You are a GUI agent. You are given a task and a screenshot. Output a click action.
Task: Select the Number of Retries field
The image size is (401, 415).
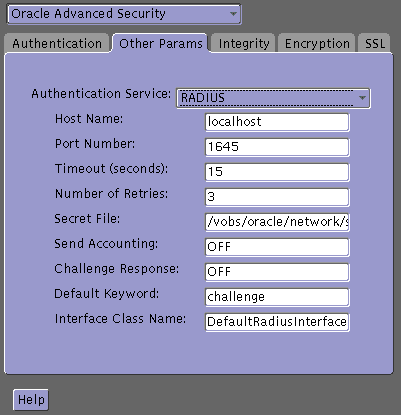tap(277, 197)
